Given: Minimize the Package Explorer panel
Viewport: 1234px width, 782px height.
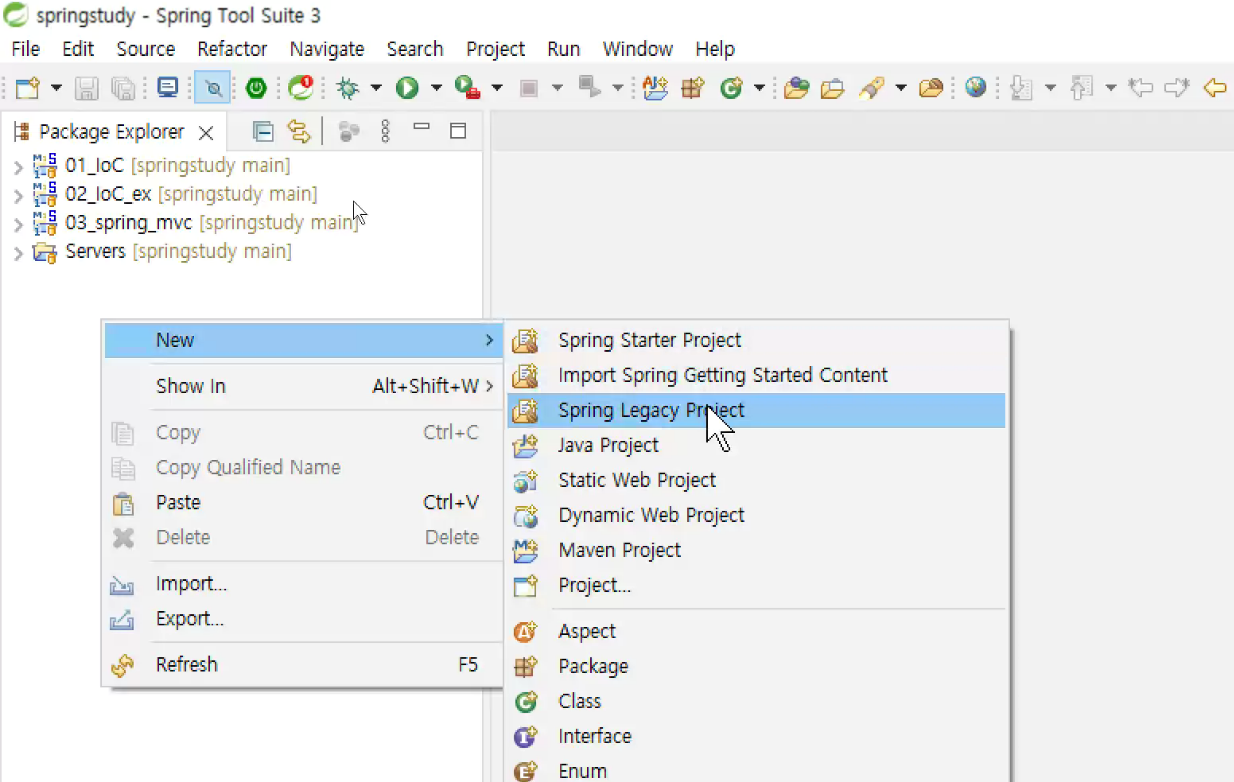Looking at the screenshot, I should pyautogui.click(x=421, y=127).
